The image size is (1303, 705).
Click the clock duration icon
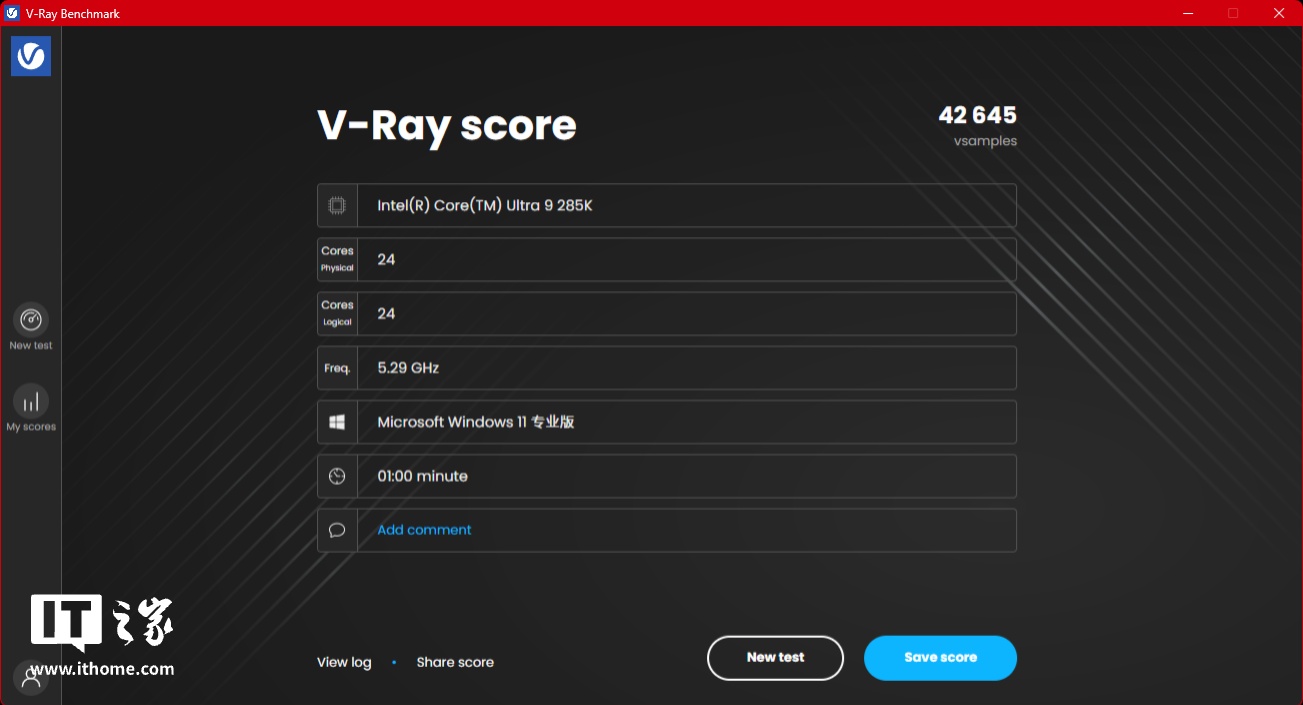pos(337,477)
